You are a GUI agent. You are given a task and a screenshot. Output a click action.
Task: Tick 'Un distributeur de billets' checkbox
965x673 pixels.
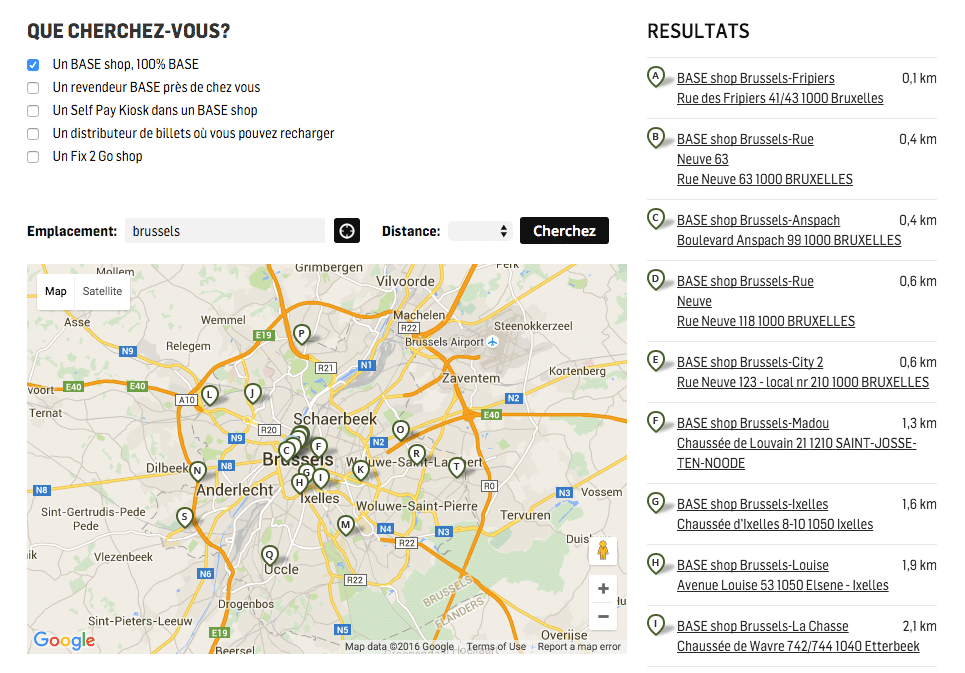click(x=33, y=133)
